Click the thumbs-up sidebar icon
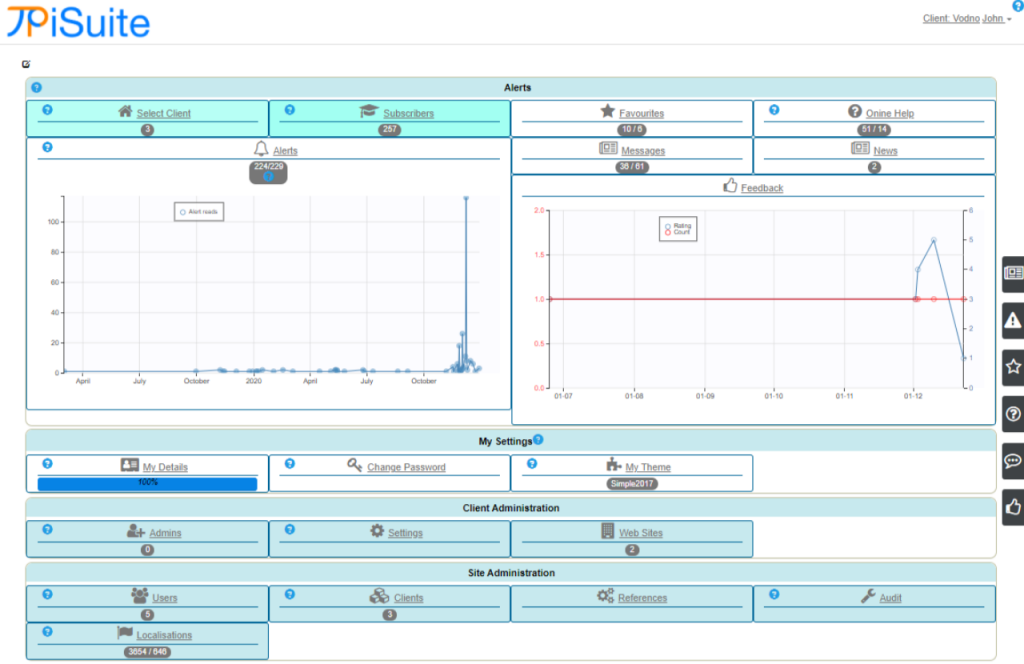The image size is (1024, 664). pyautogui.click(x=1012, y=507)
